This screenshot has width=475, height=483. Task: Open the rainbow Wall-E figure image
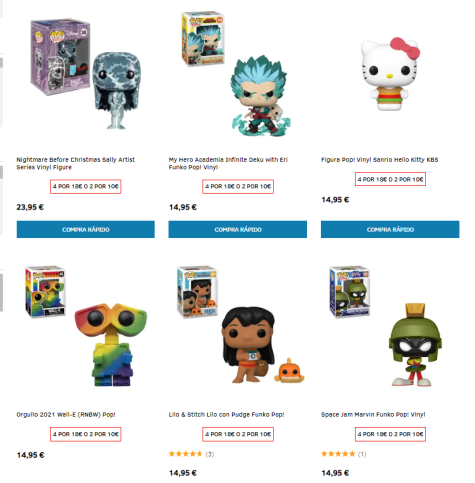coord(86,327)
